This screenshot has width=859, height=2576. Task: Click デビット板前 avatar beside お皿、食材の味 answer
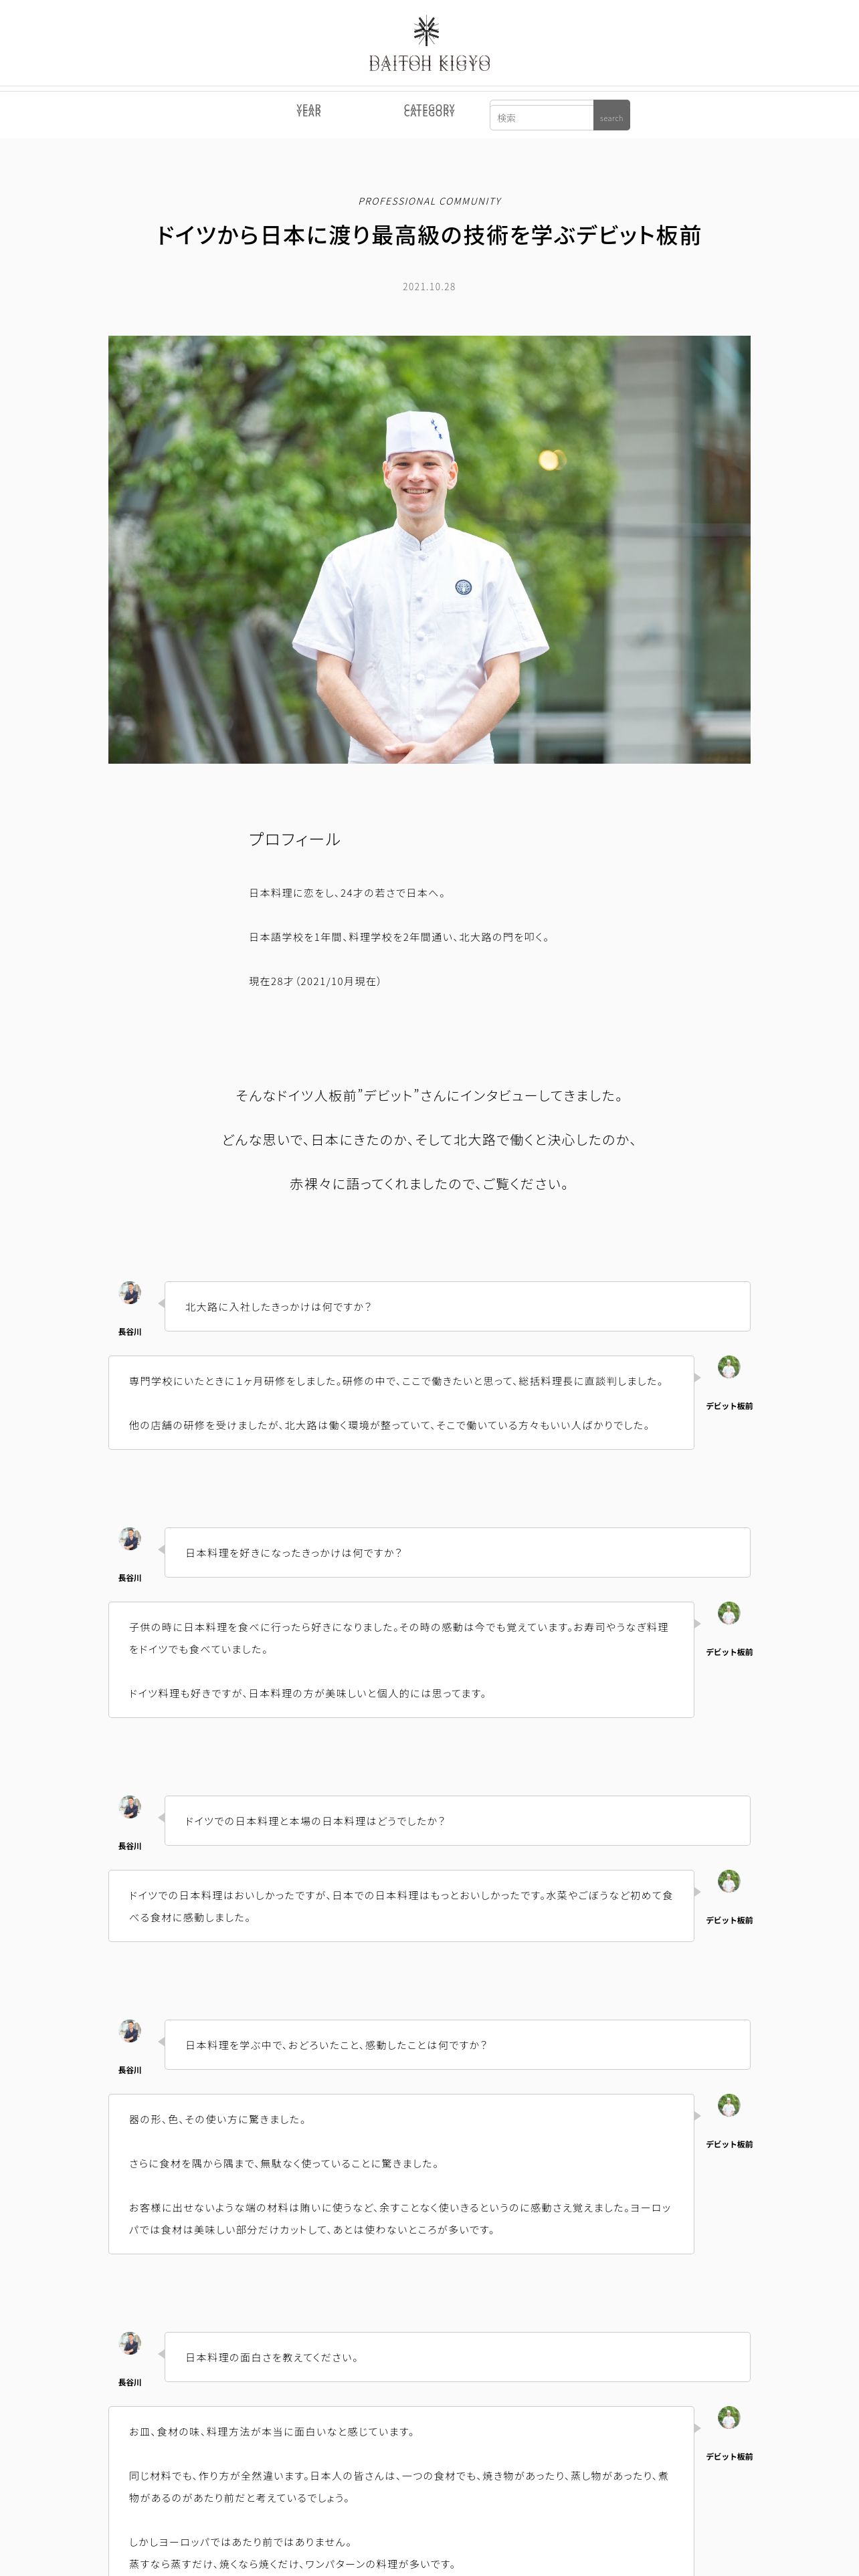coord(729,2416)
